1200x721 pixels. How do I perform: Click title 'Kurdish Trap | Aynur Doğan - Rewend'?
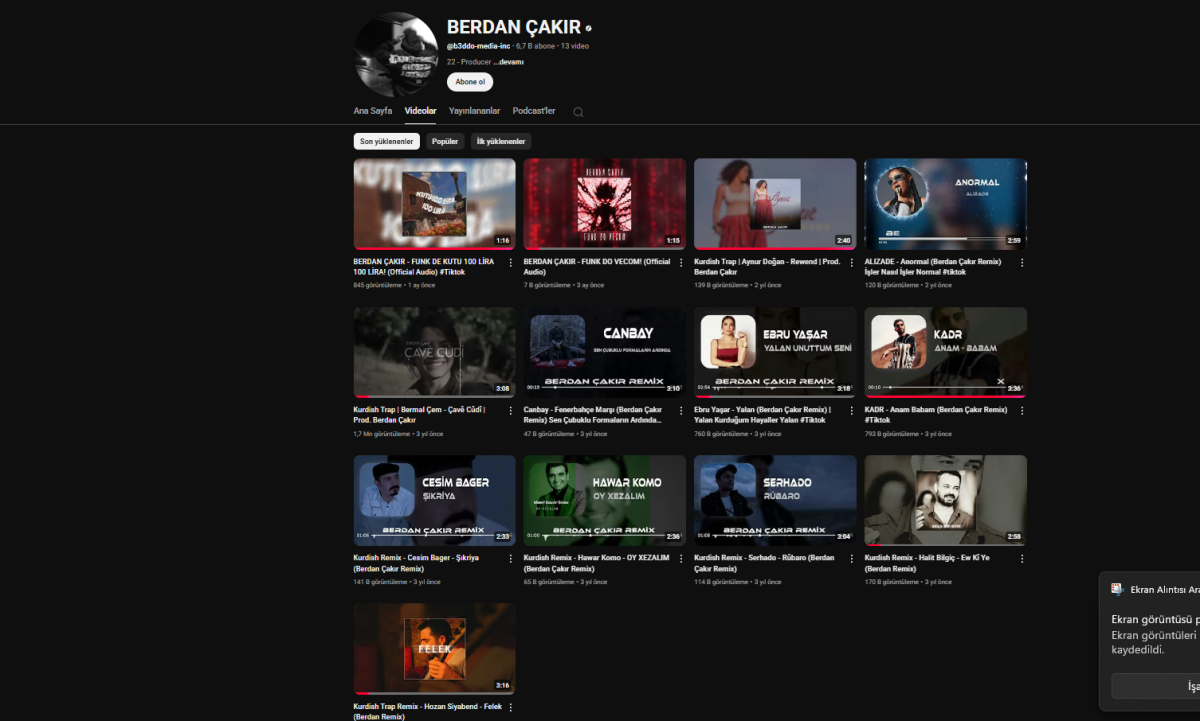767,267
